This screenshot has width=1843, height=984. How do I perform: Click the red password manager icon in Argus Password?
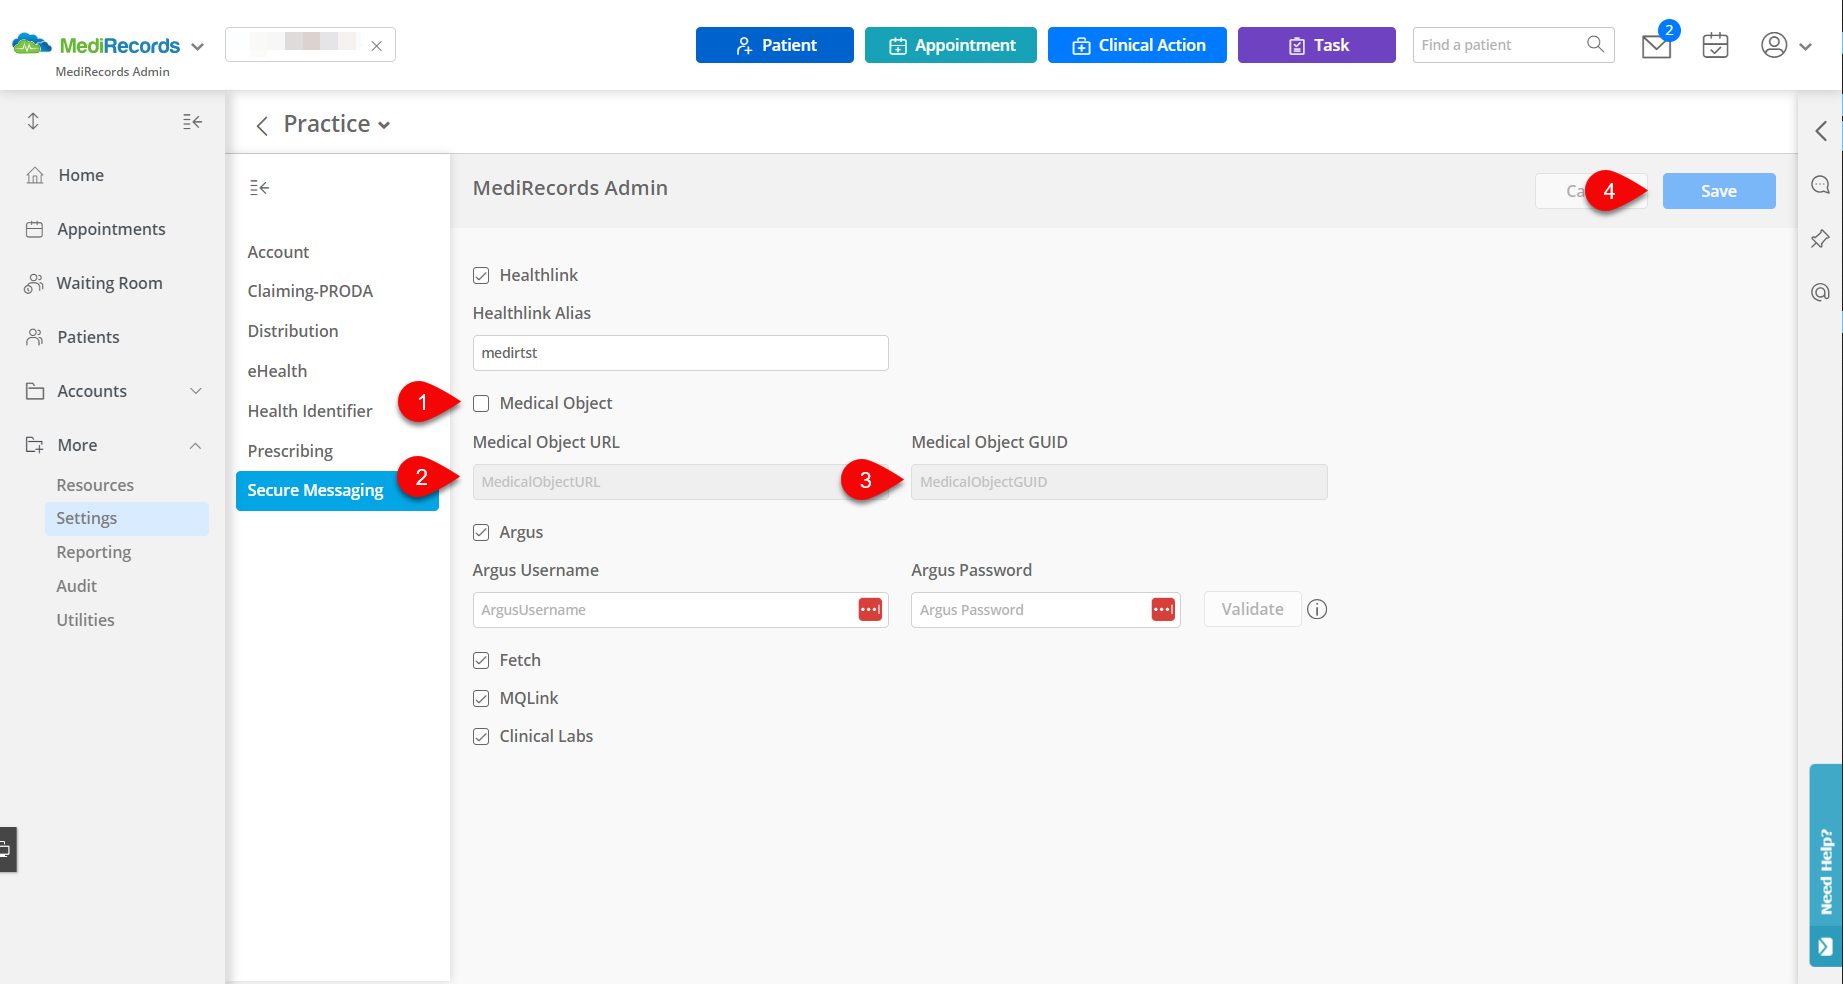point(1163,609)
